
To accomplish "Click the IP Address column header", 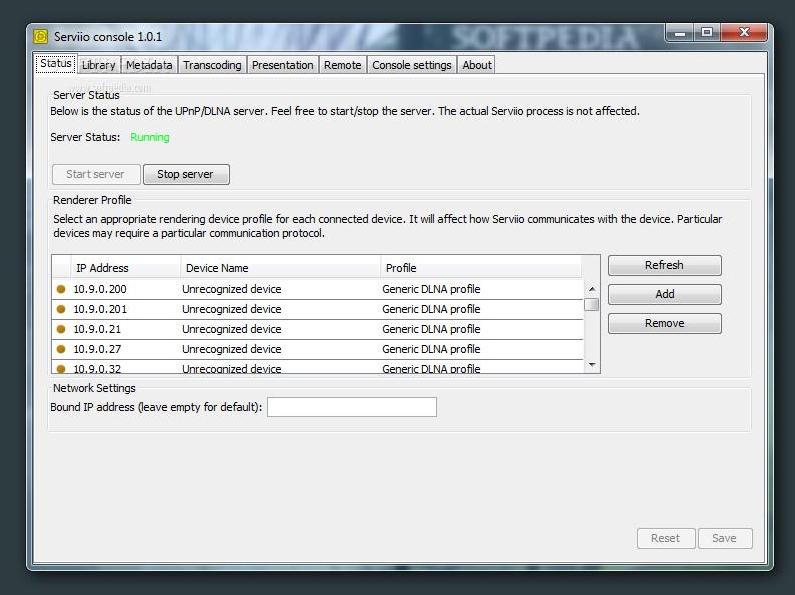I will pyautogui.click(x=125, y=268).
